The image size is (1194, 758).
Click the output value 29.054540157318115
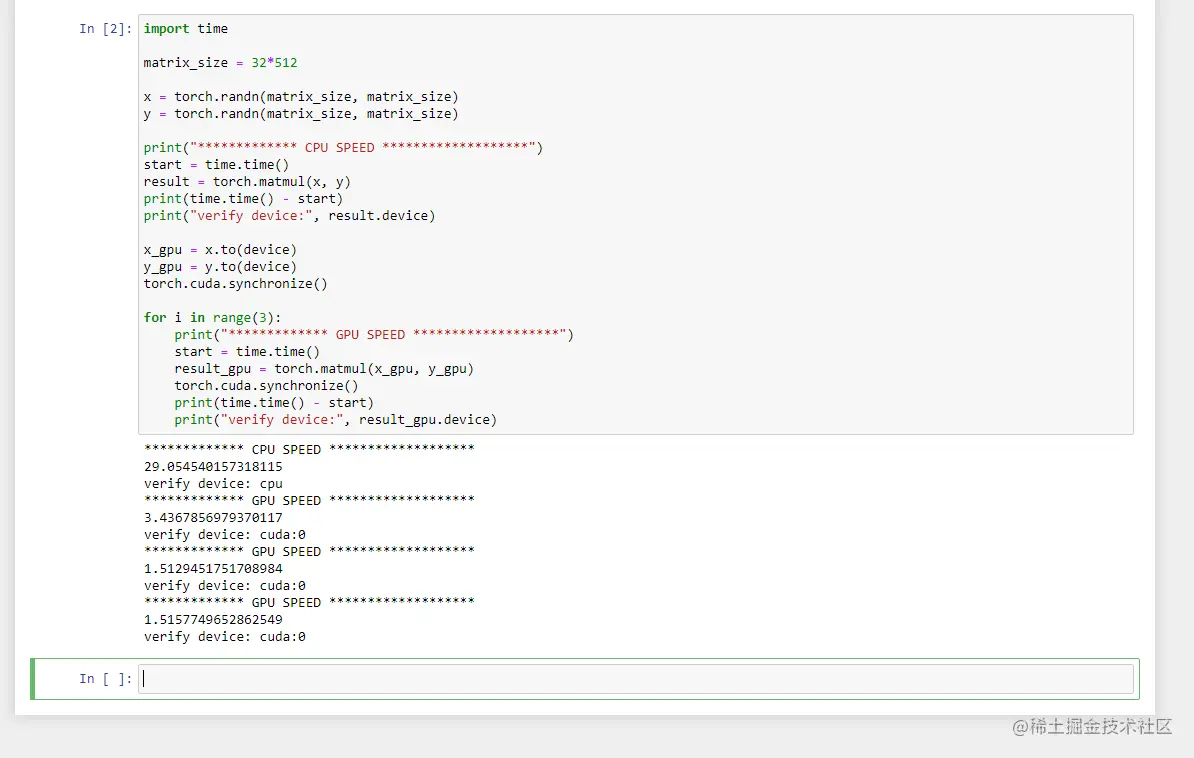(x=213, y=466)
